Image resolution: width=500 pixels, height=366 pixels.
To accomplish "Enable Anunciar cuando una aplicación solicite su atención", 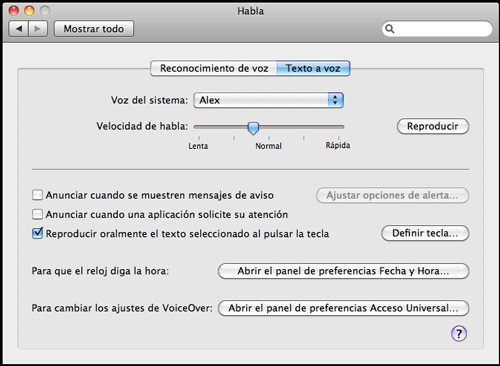I will click(37, 214).
